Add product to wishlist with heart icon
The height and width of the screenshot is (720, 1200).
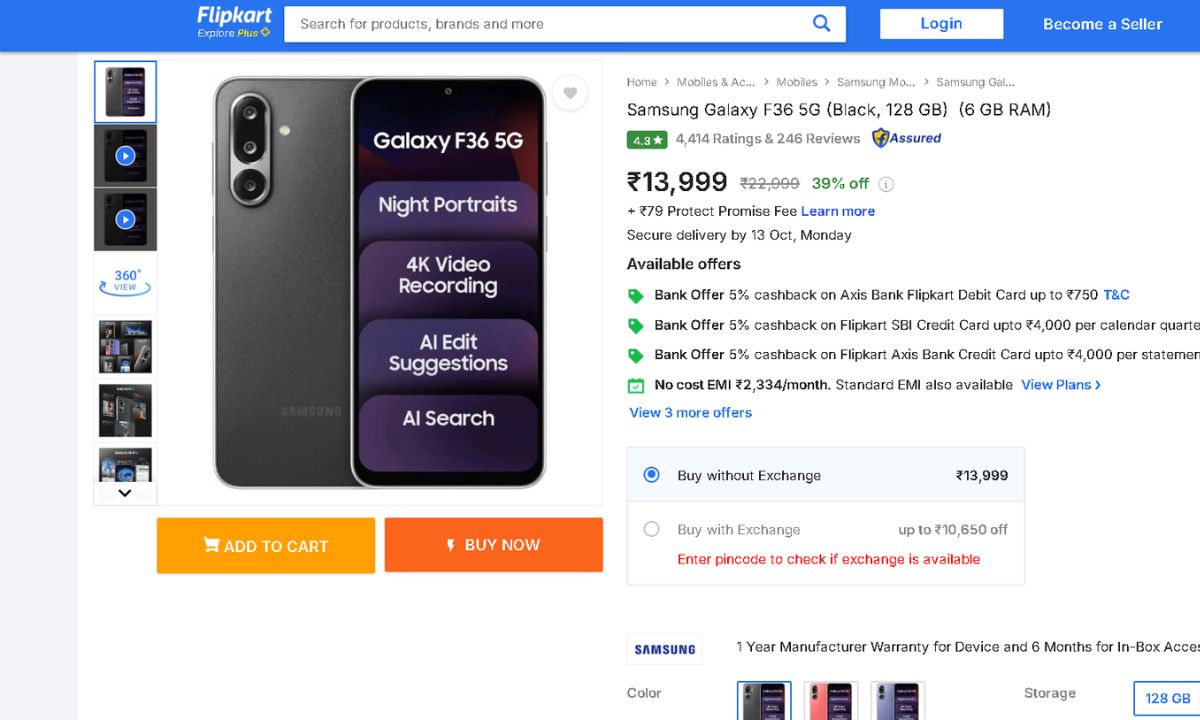(x=570, y=93)
